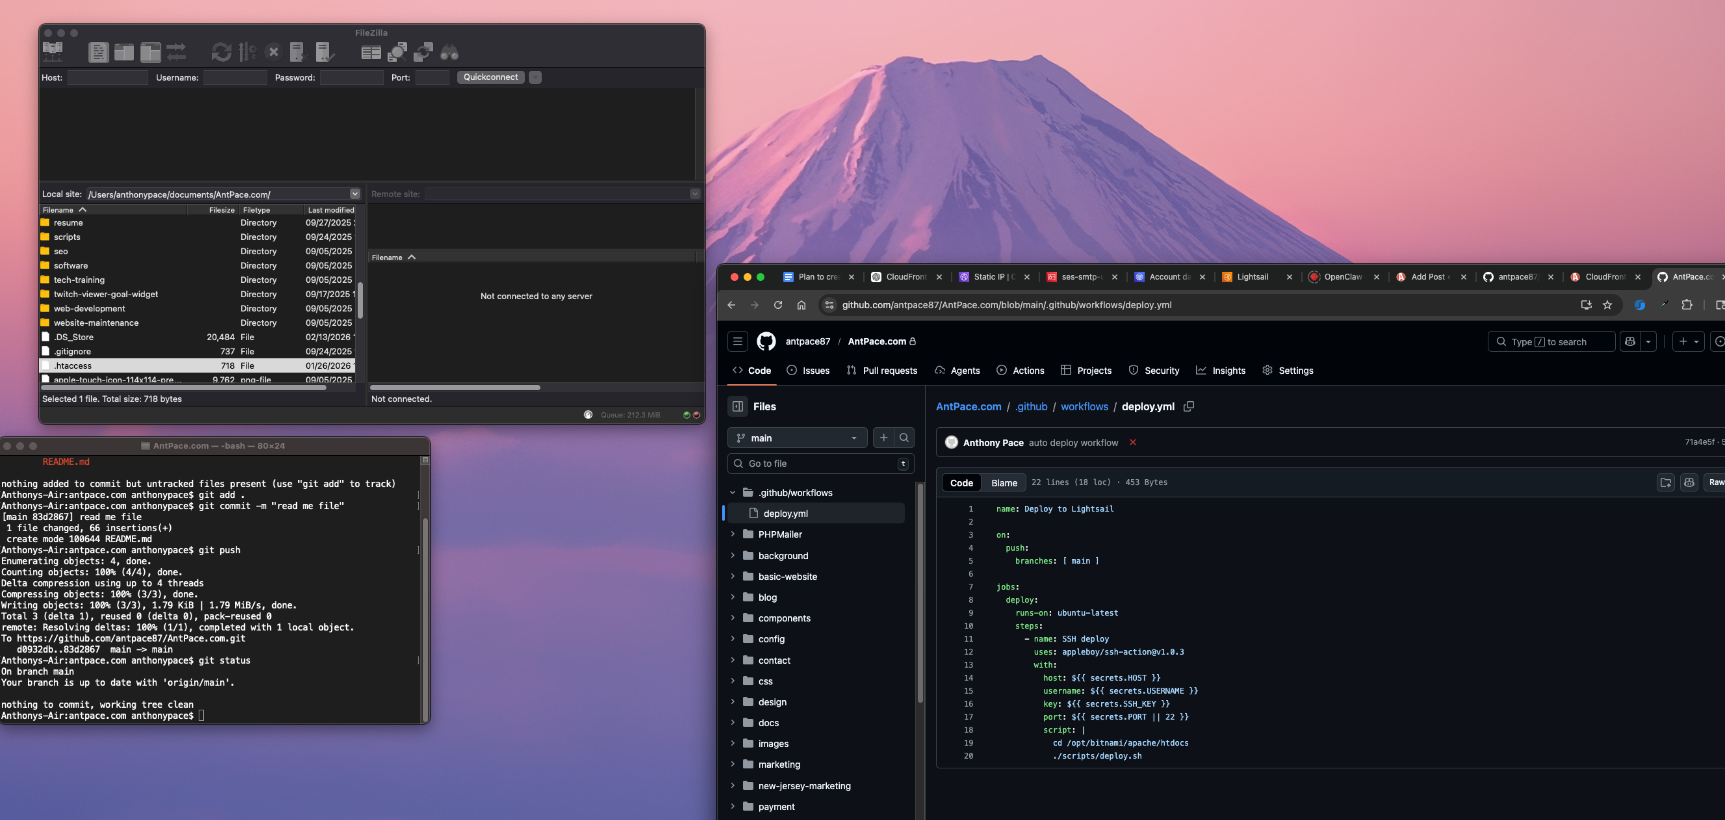Click FileZilla refresh file lists icon
The width and height of the screenshot is (1725, 820).
click(x=221, y=52)
